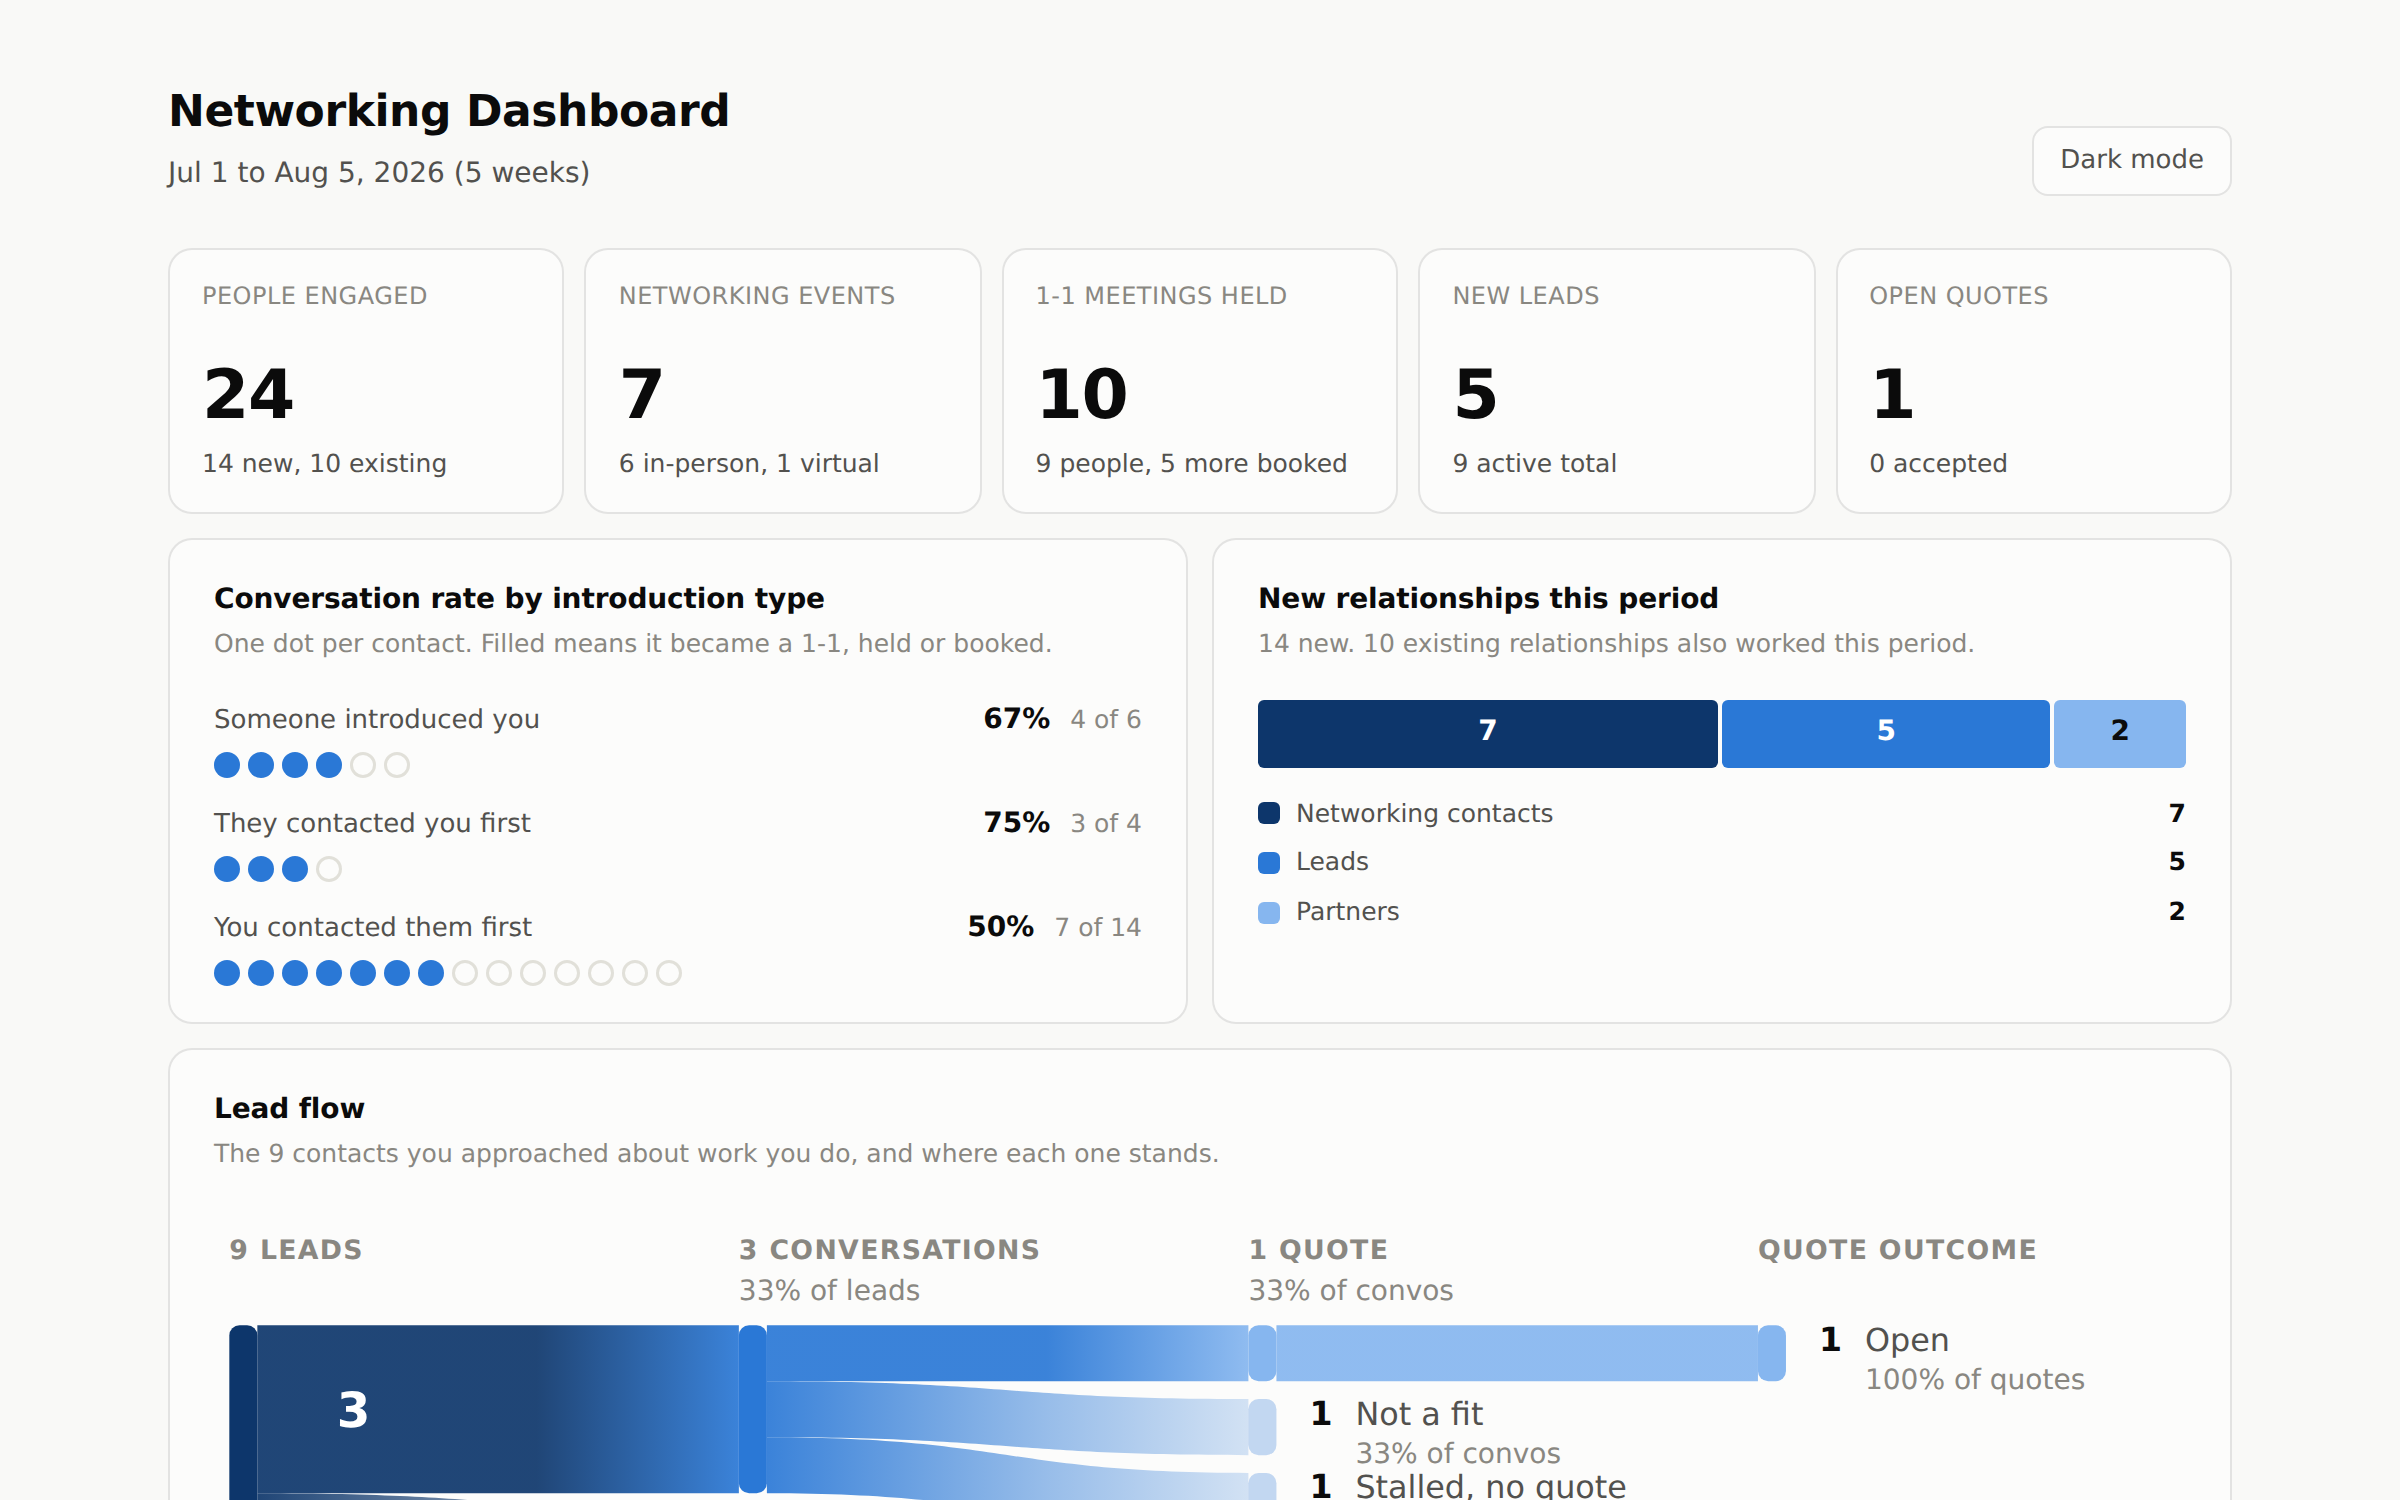Image resolution: width=2400 pixels, height=1500 pixels.
Task: Select the New Leads card
Action: (1617, 381)
